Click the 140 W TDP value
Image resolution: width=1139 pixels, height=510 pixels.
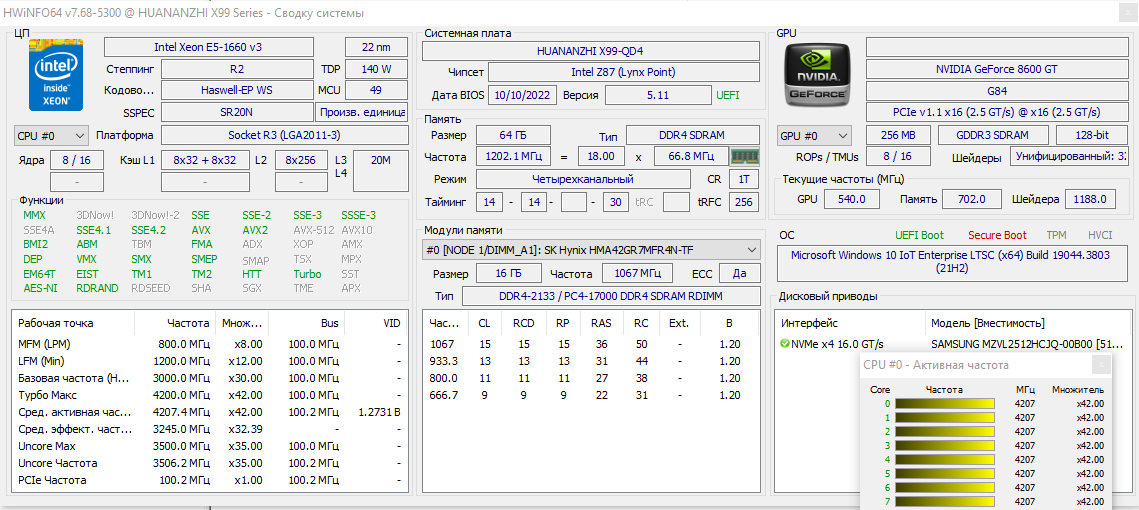[x=376, y=70]
